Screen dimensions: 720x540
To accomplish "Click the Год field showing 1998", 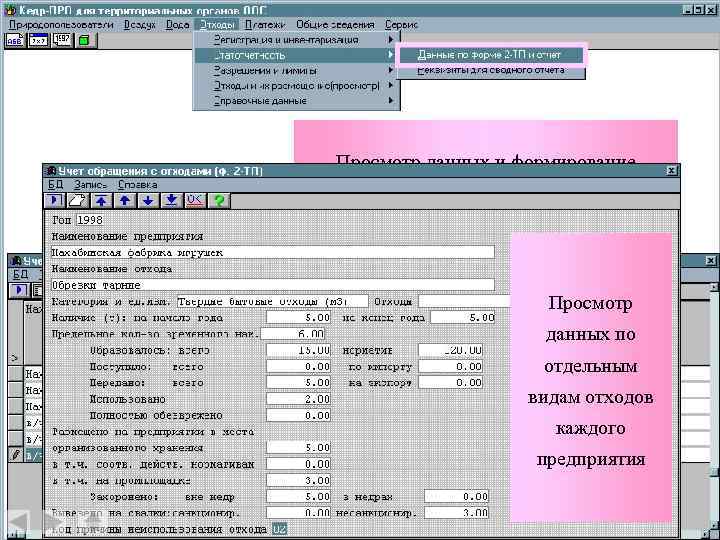I will coord(90,220).
